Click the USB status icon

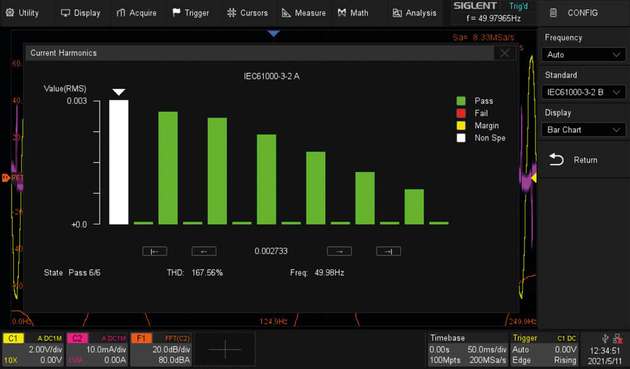click(606, 338)
